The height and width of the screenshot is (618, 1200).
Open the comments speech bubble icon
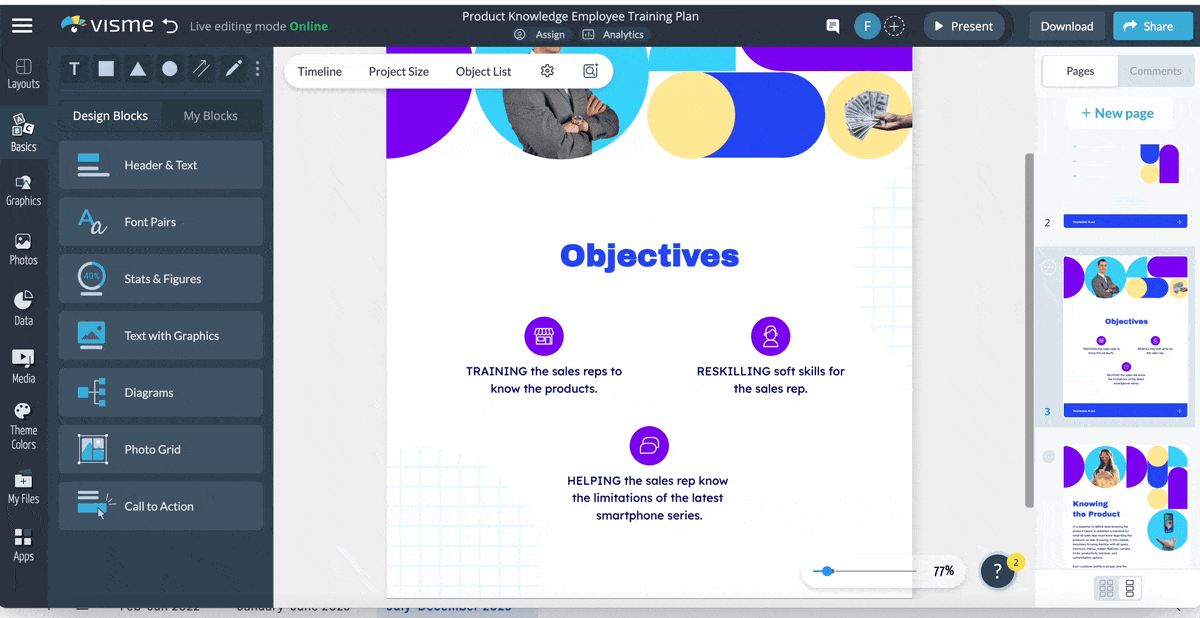[x=832, y=26]
